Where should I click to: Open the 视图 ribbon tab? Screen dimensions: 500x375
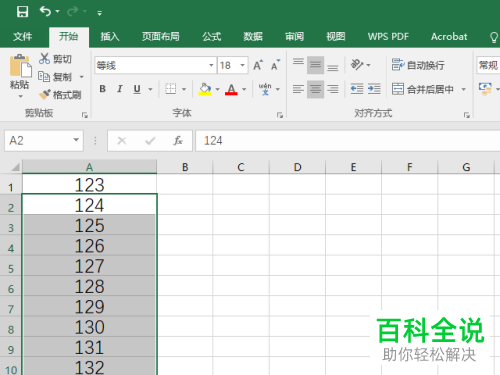tap(336, 36)
